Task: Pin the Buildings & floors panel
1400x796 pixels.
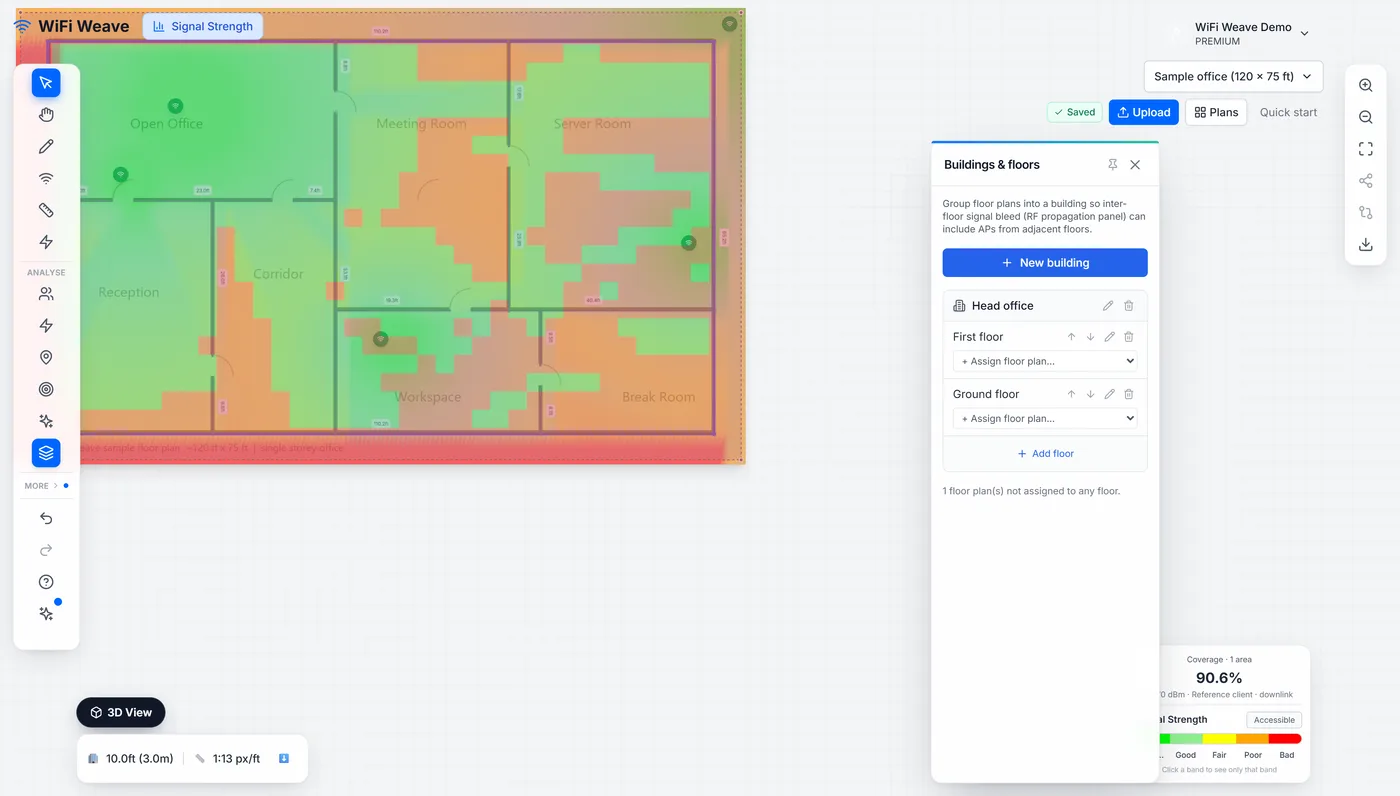Action: pyautogui.click(x=1113, y=165)
